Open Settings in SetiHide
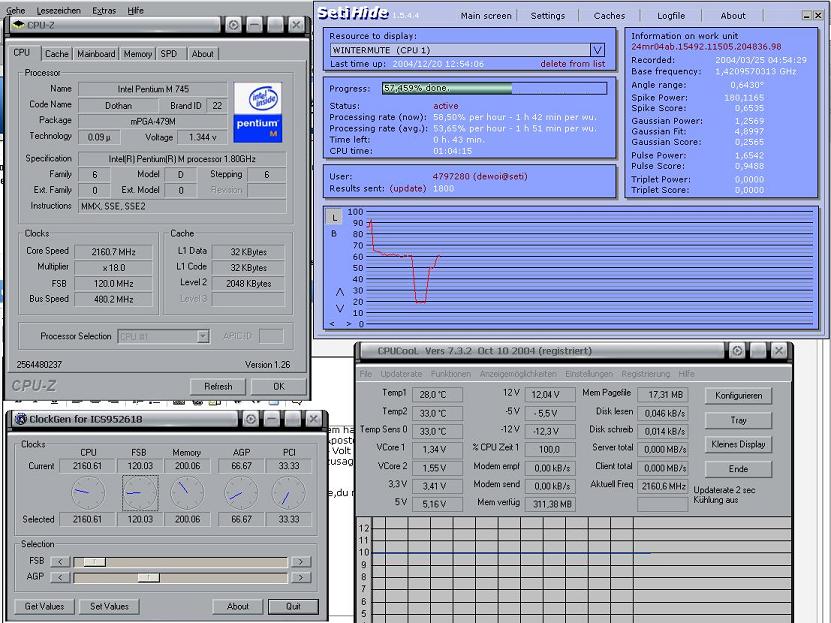The image size is (831, 623). pos(547,15)
